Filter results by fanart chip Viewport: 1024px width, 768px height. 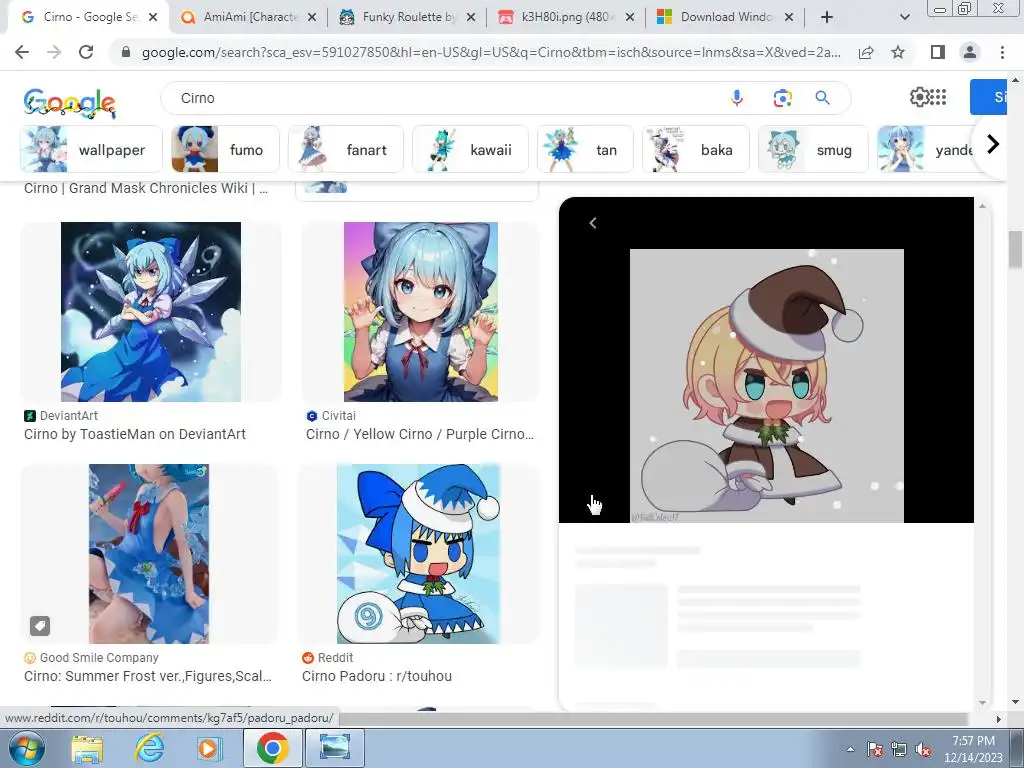346,150
